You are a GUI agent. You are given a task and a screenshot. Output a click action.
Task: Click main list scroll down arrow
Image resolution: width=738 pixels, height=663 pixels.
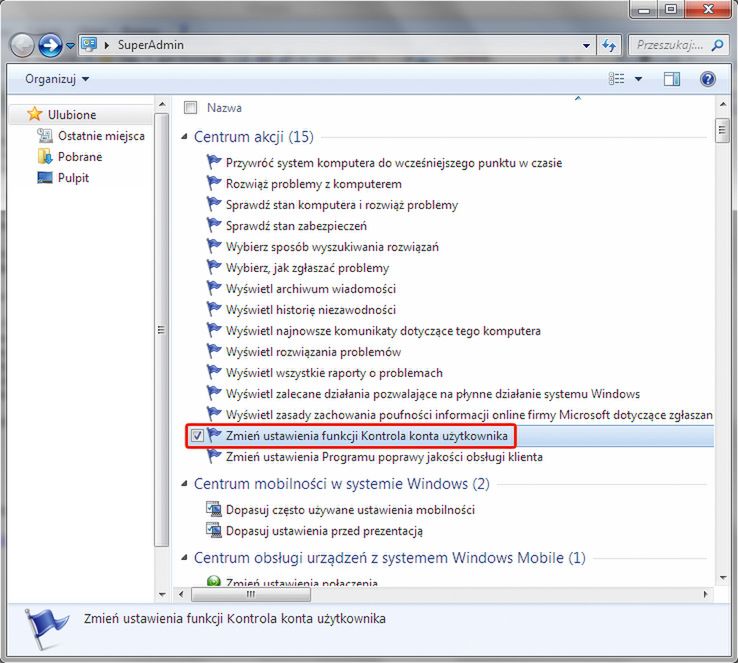click(x=722, y=578)
